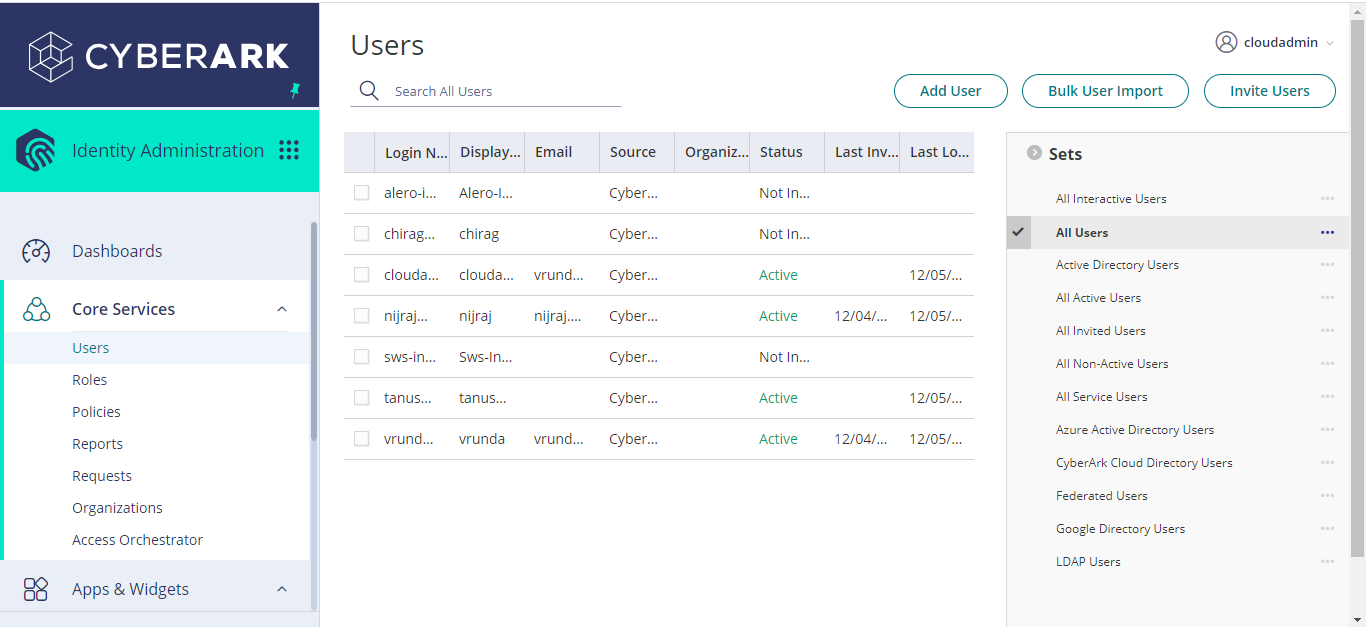Screen dimensions: 1366x627
Task: Collapse the Core Services section chevron
Action: (x=282, y=309)
